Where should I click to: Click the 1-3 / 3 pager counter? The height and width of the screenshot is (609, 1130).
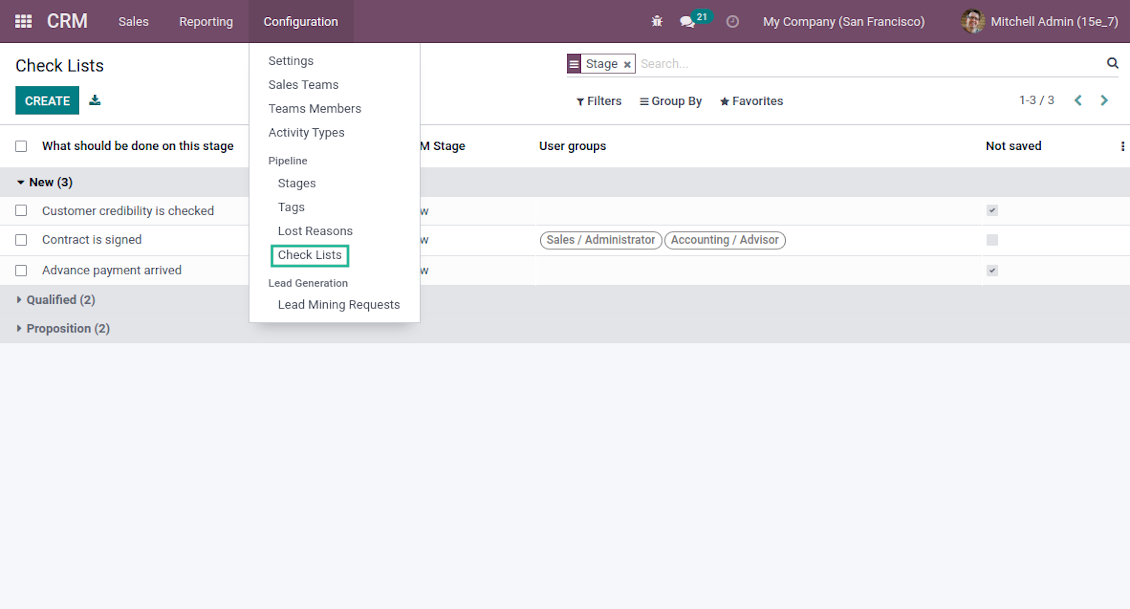(1036, 100)
